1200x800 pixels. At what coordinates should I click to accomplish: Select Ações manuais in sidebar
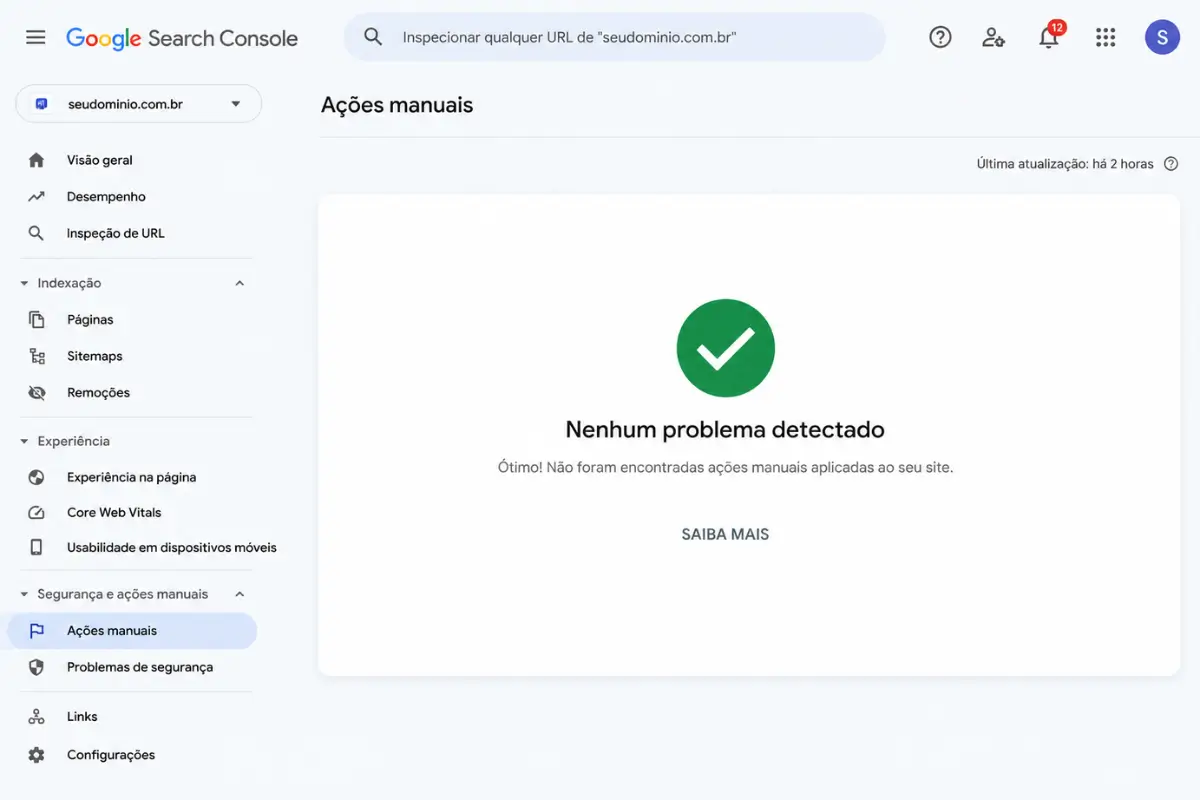point(132,631)
